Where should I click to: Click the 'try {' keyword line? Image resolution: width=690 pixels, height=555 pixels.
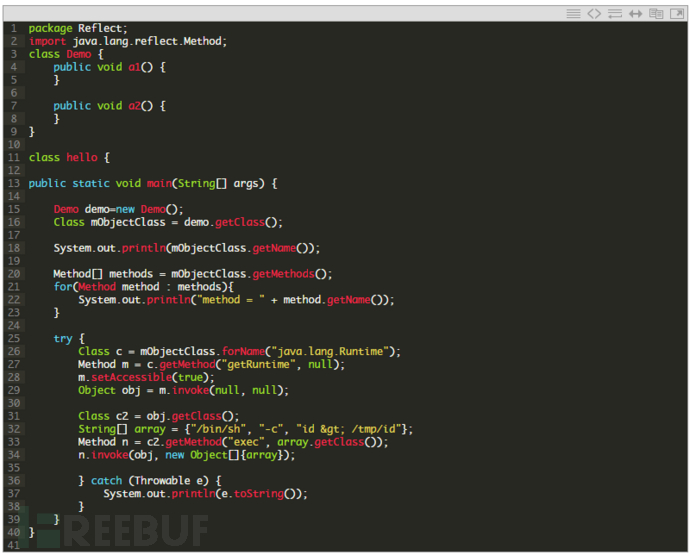(69, 338)
